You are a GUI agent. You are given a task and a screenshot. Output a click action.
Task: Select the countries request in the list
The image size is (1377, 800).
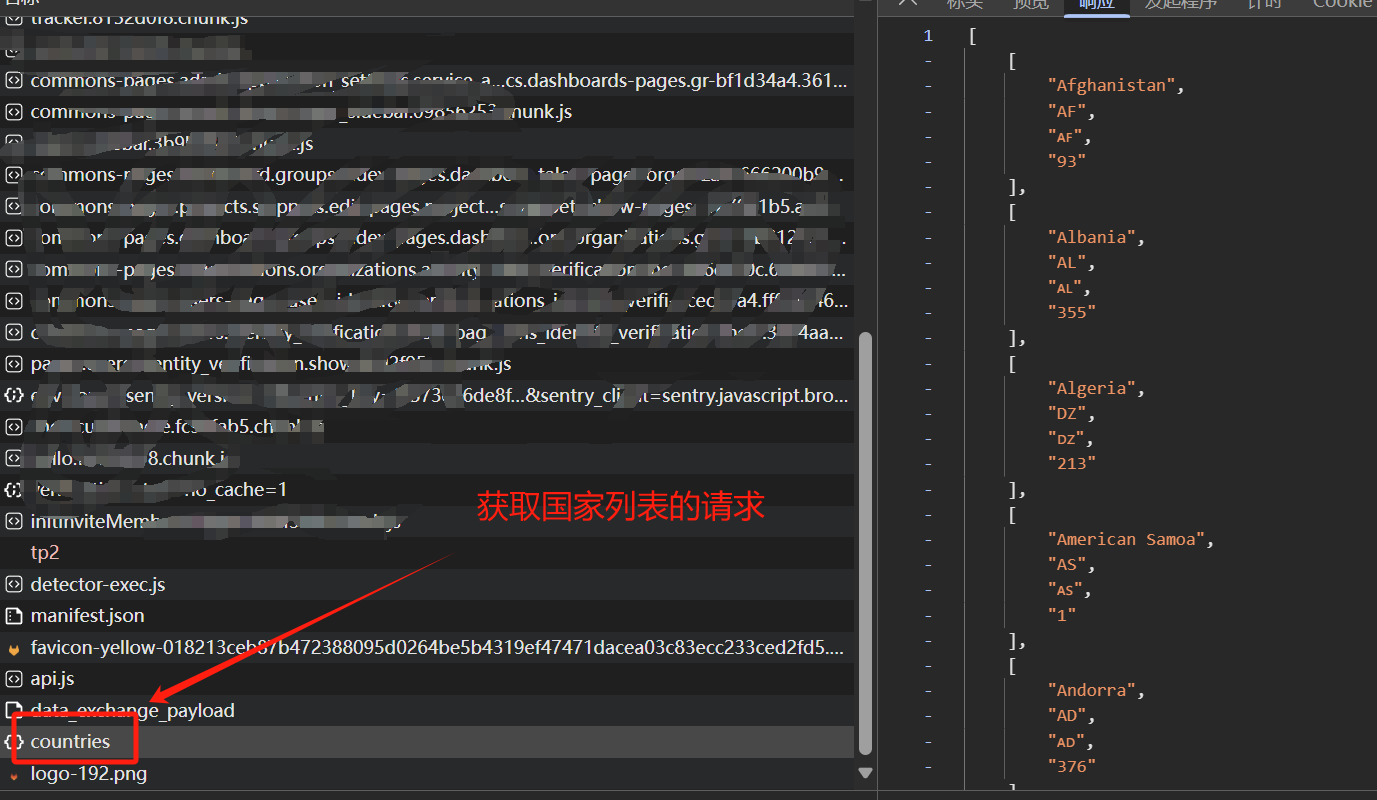[x=70, y=742]
